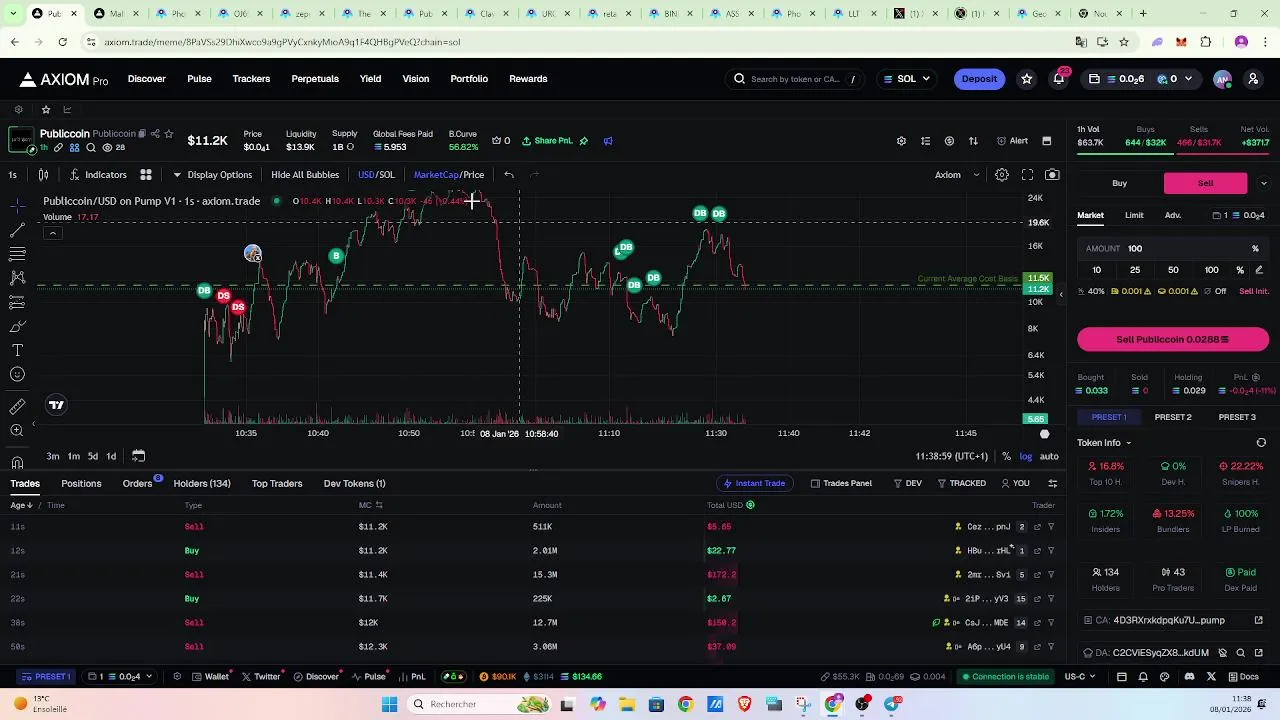
Task: Expand the Display Options dropdown
Action: 212,175
